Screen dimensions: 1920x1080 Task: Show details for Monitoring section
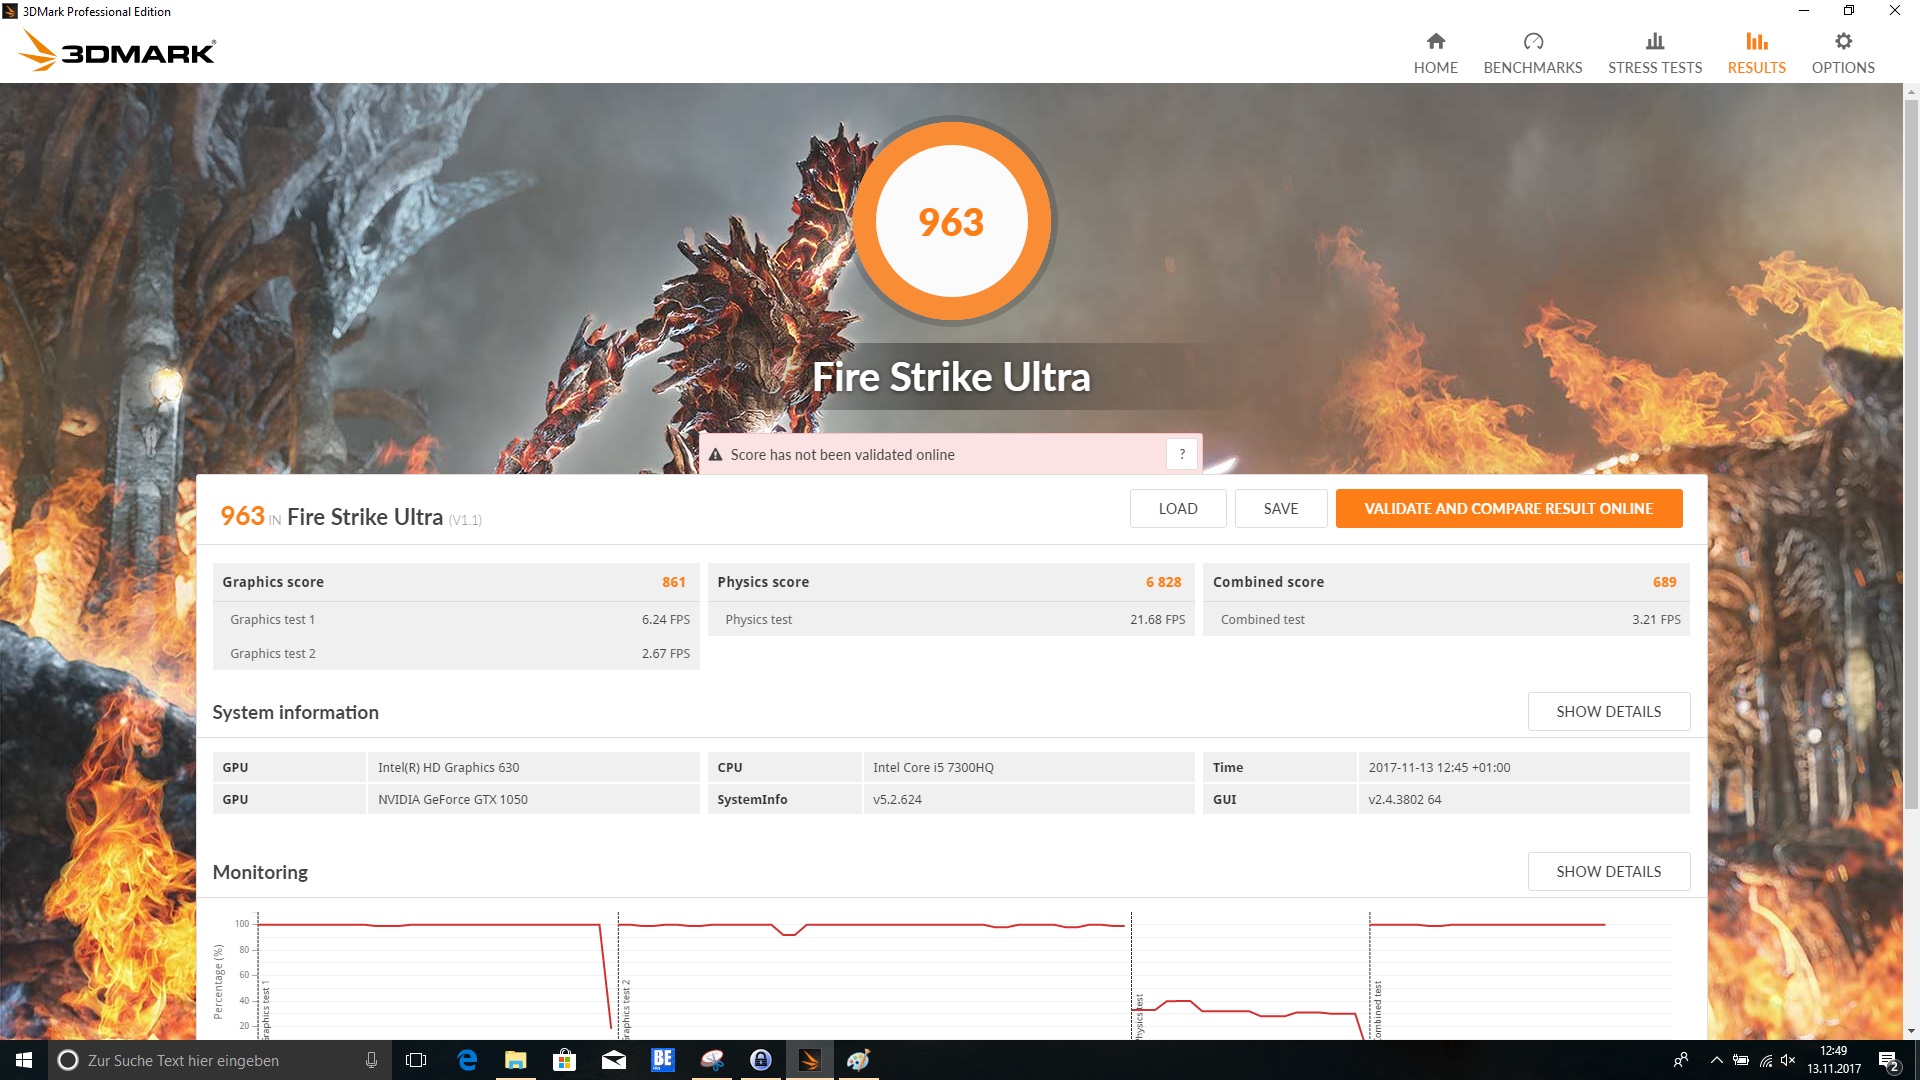click(x=1608, y=871)
